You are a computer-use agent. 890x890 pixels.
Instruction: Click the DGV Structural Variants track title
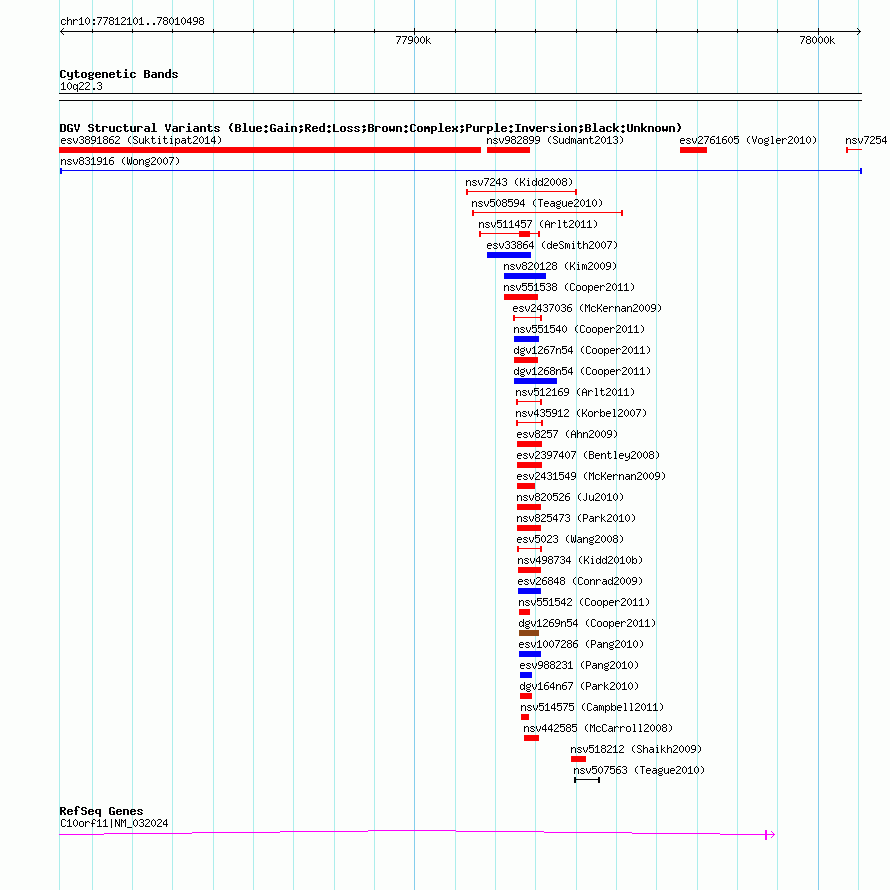[x=371, y=128]
